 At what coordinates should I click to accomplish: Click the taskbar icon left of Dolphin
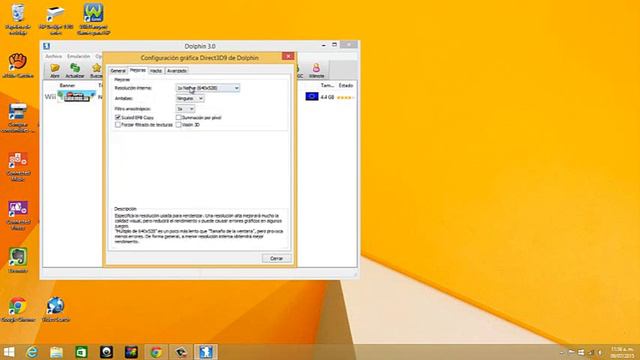click(181, 352)
